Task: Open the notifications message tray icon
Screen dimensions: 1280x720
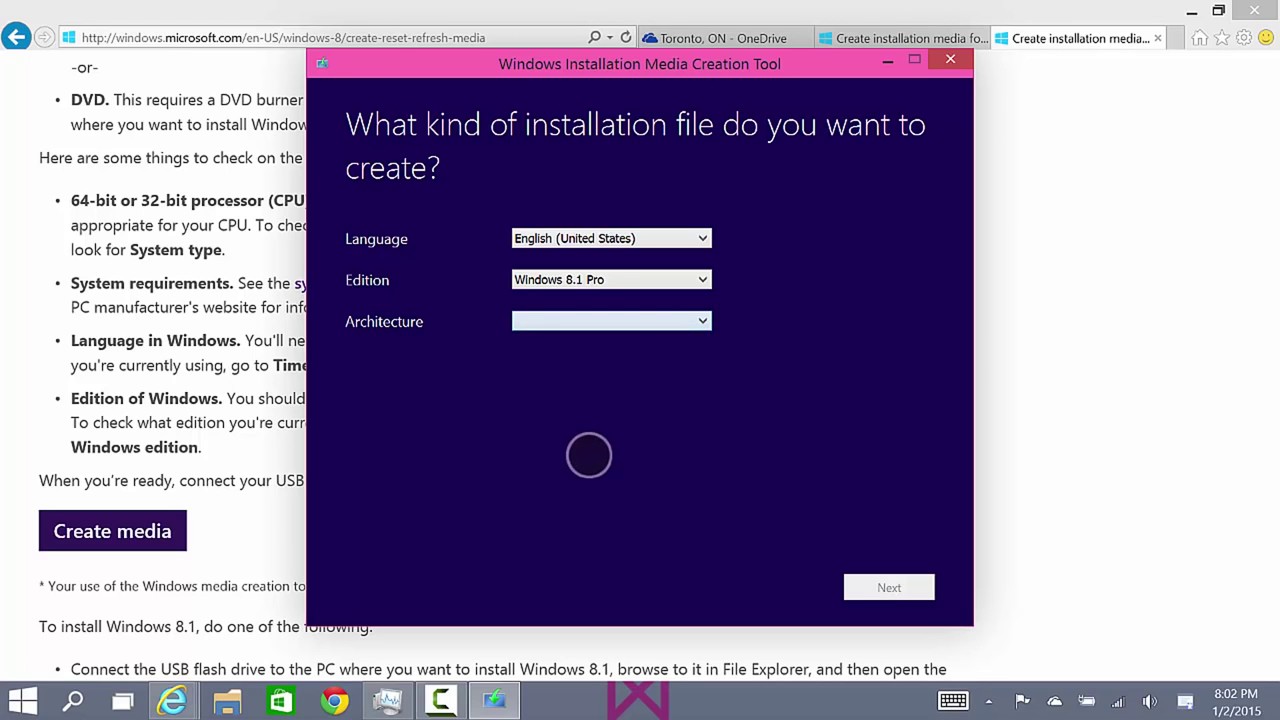Action: (1185, 701)
